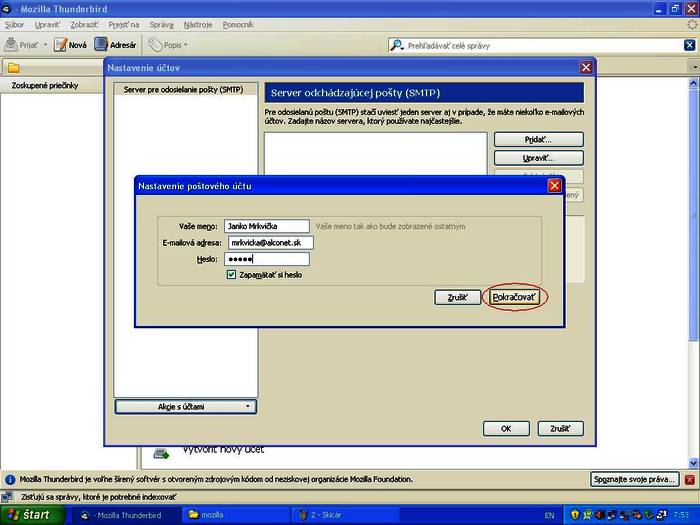The width and height of the screenshot is (700, 525).
Task: Compose new message with Nová
Action: pyautogui.click(x=70, y=45)
